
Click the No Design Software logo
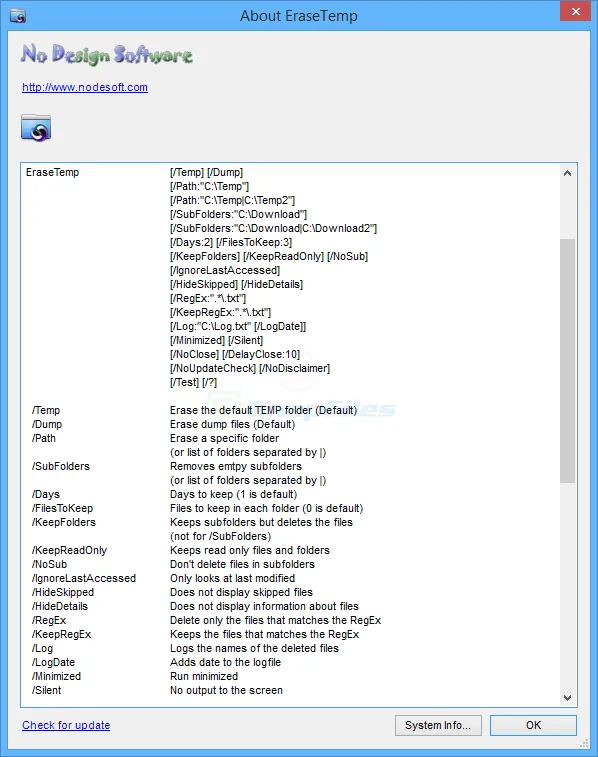(x=107, y=54)
